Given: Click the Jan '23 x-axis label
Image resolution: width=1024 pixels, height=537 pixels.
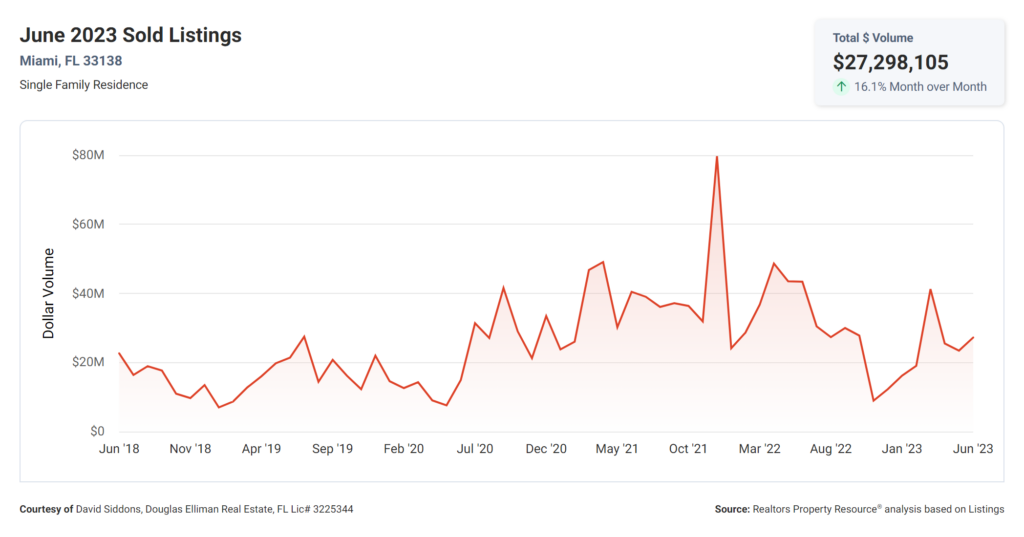Looking at the screenshot, I should click(x=902, y=449).
